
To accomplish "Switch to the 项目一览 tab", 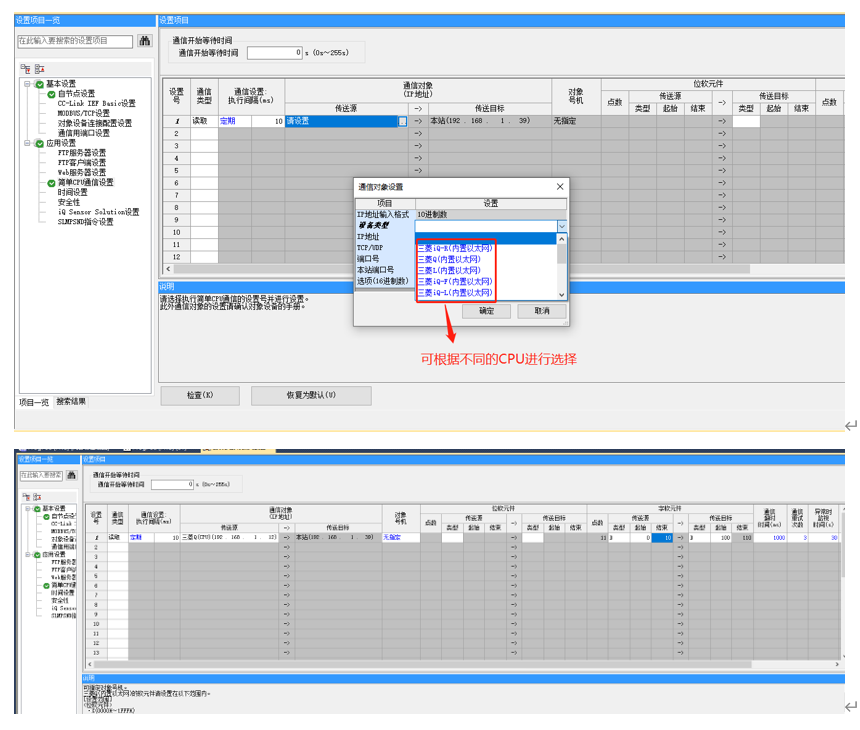I will [x=34, y=401].
